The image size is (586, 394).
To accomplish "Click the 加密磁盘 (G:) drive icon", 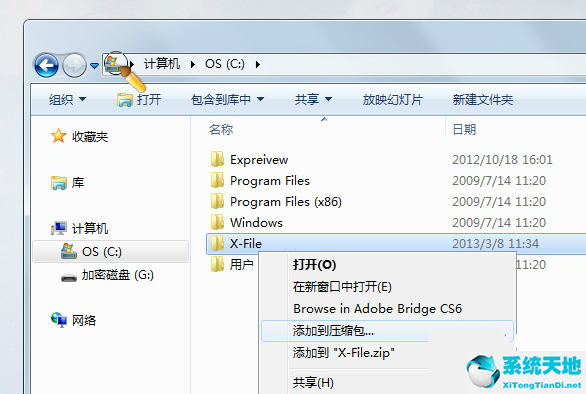I will [x=69, y=278].
